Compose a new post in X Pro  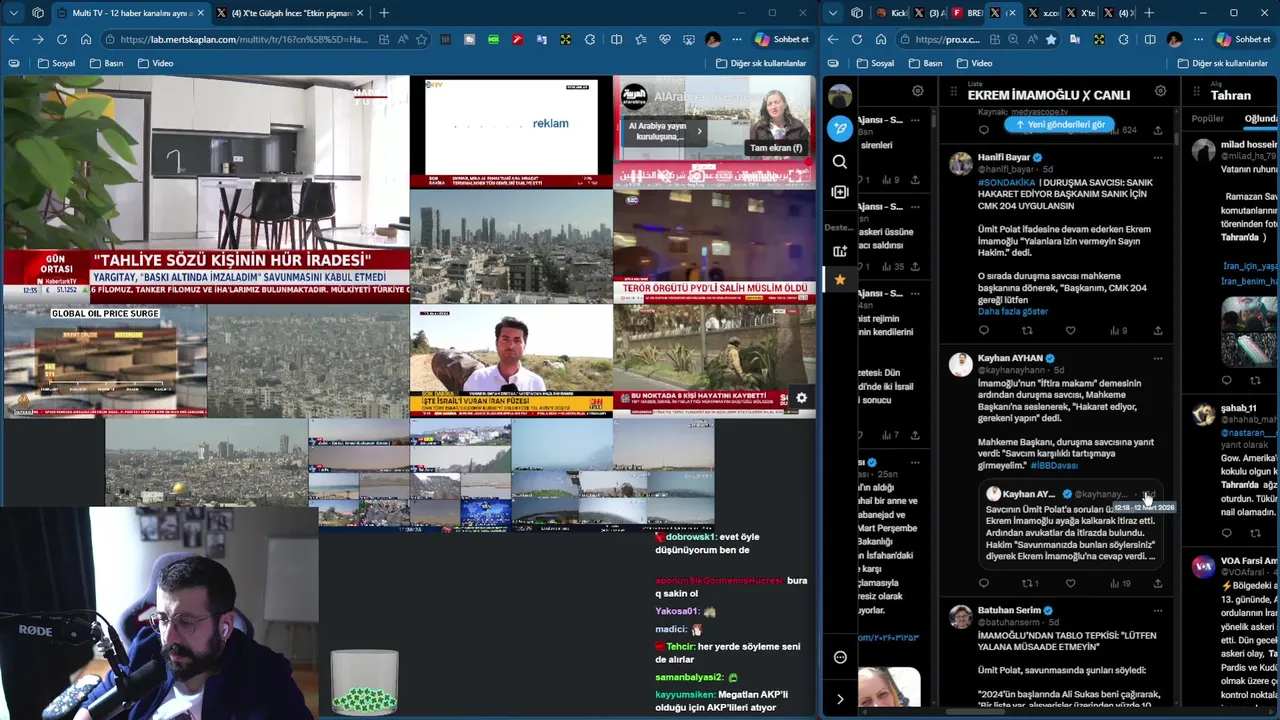click(840, 128)
